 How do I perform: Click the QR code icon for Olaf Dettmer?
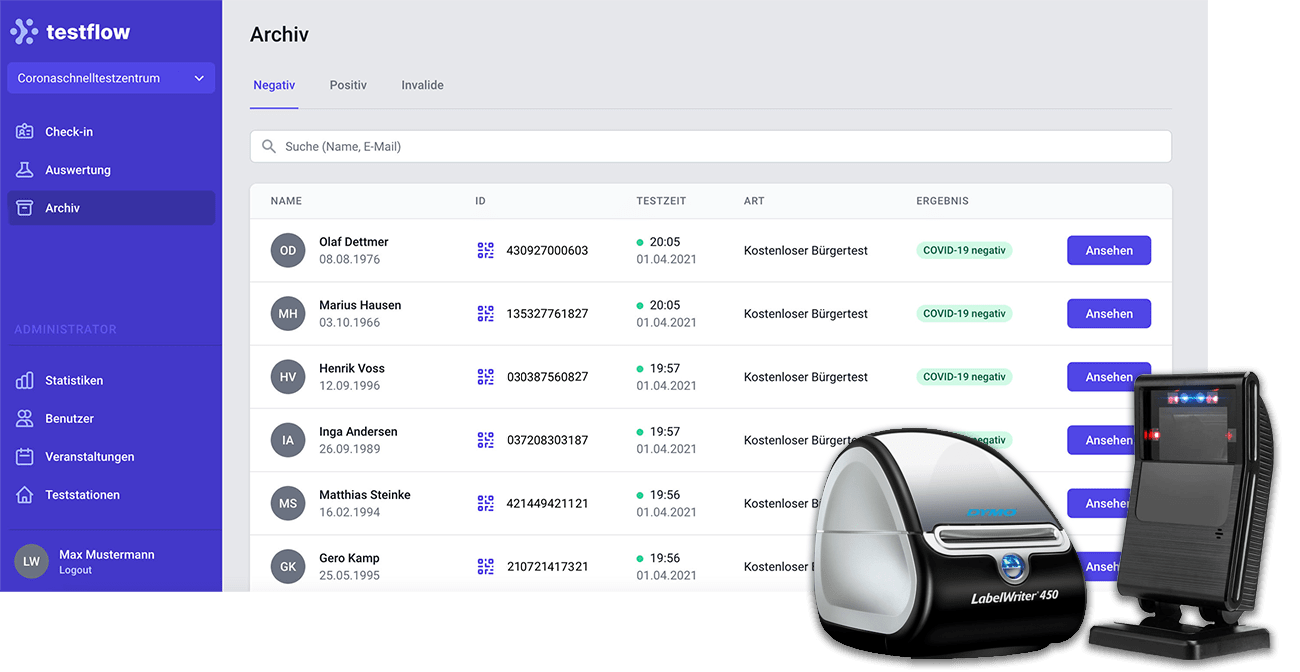pyautogui.click(x=485, y=251)
